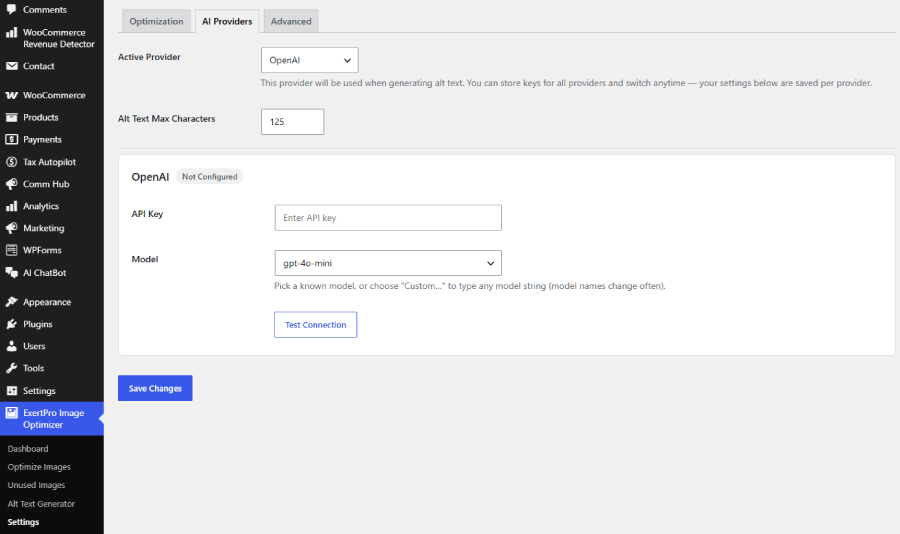Click the Appearance paintbrush icon
This screenshot has height=534, width=900.
click(x=11, y=302)
